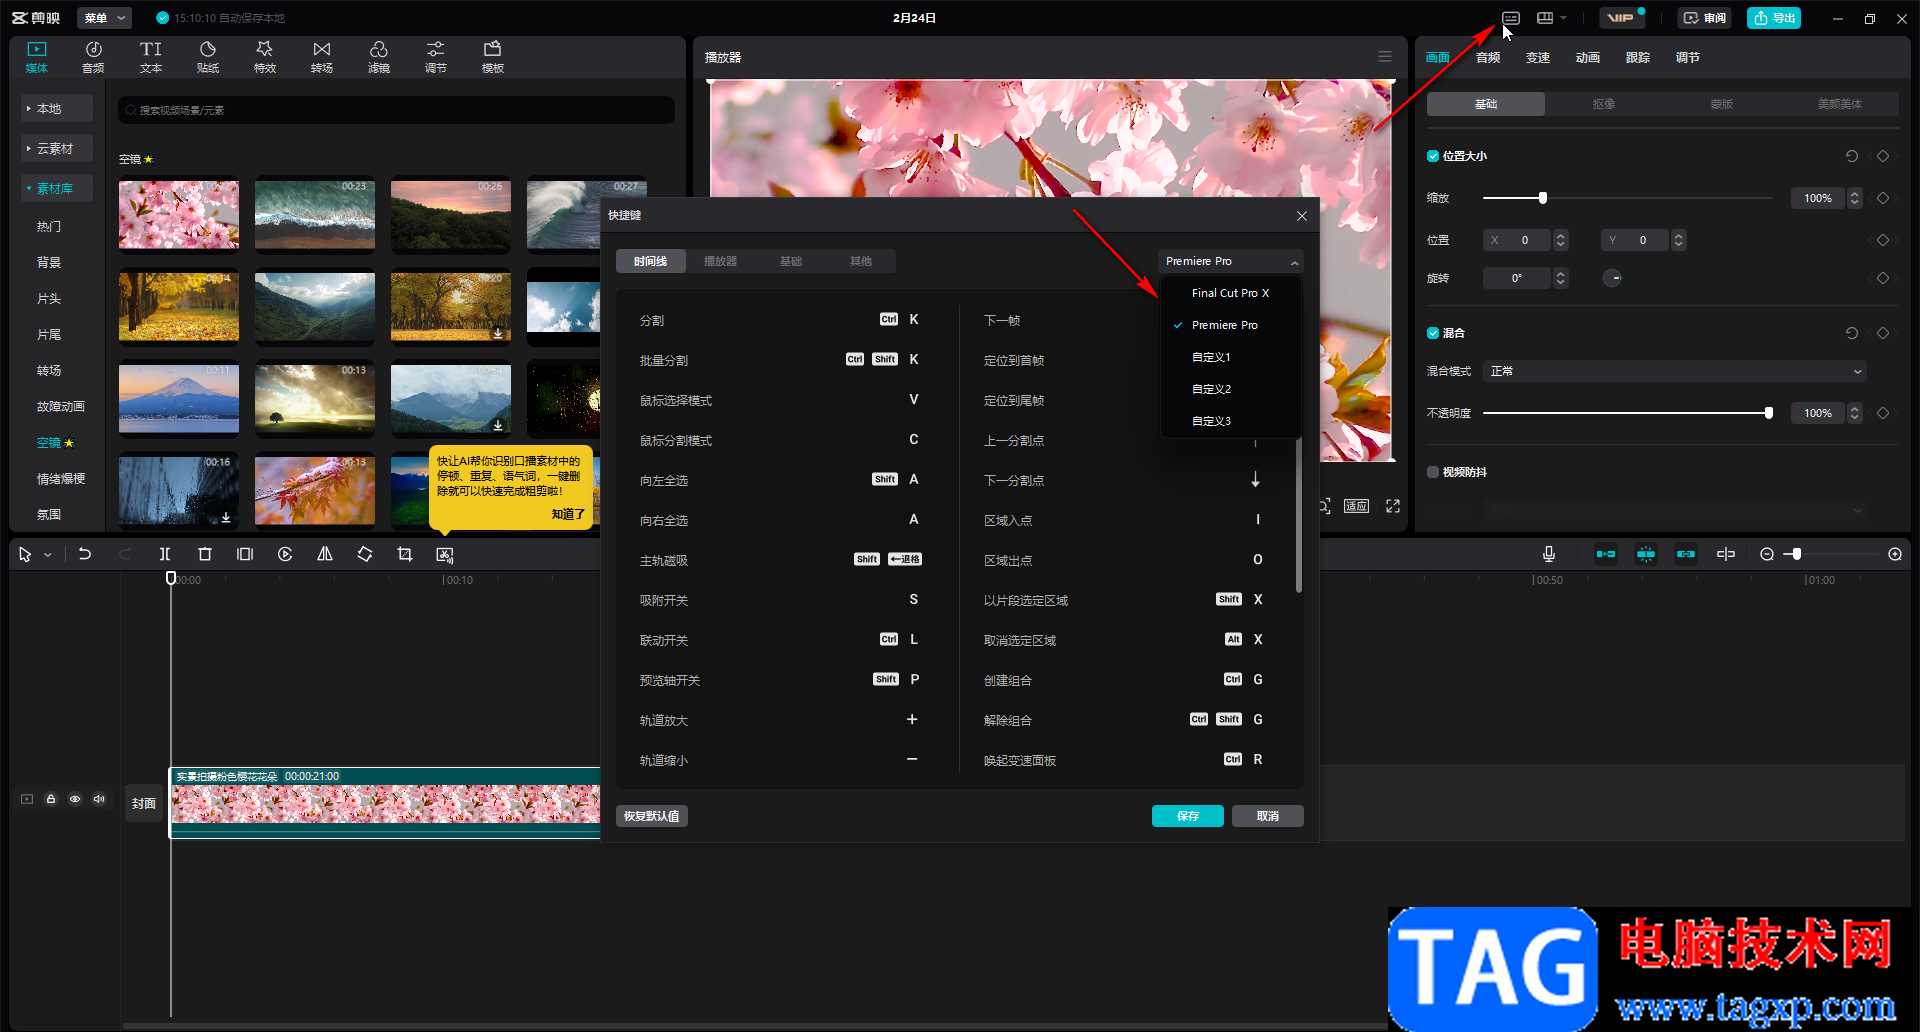Add keyframe diamond for 缩放 row
This screenshot has height=1032, width=1920.
click(x=1883, y=198)
